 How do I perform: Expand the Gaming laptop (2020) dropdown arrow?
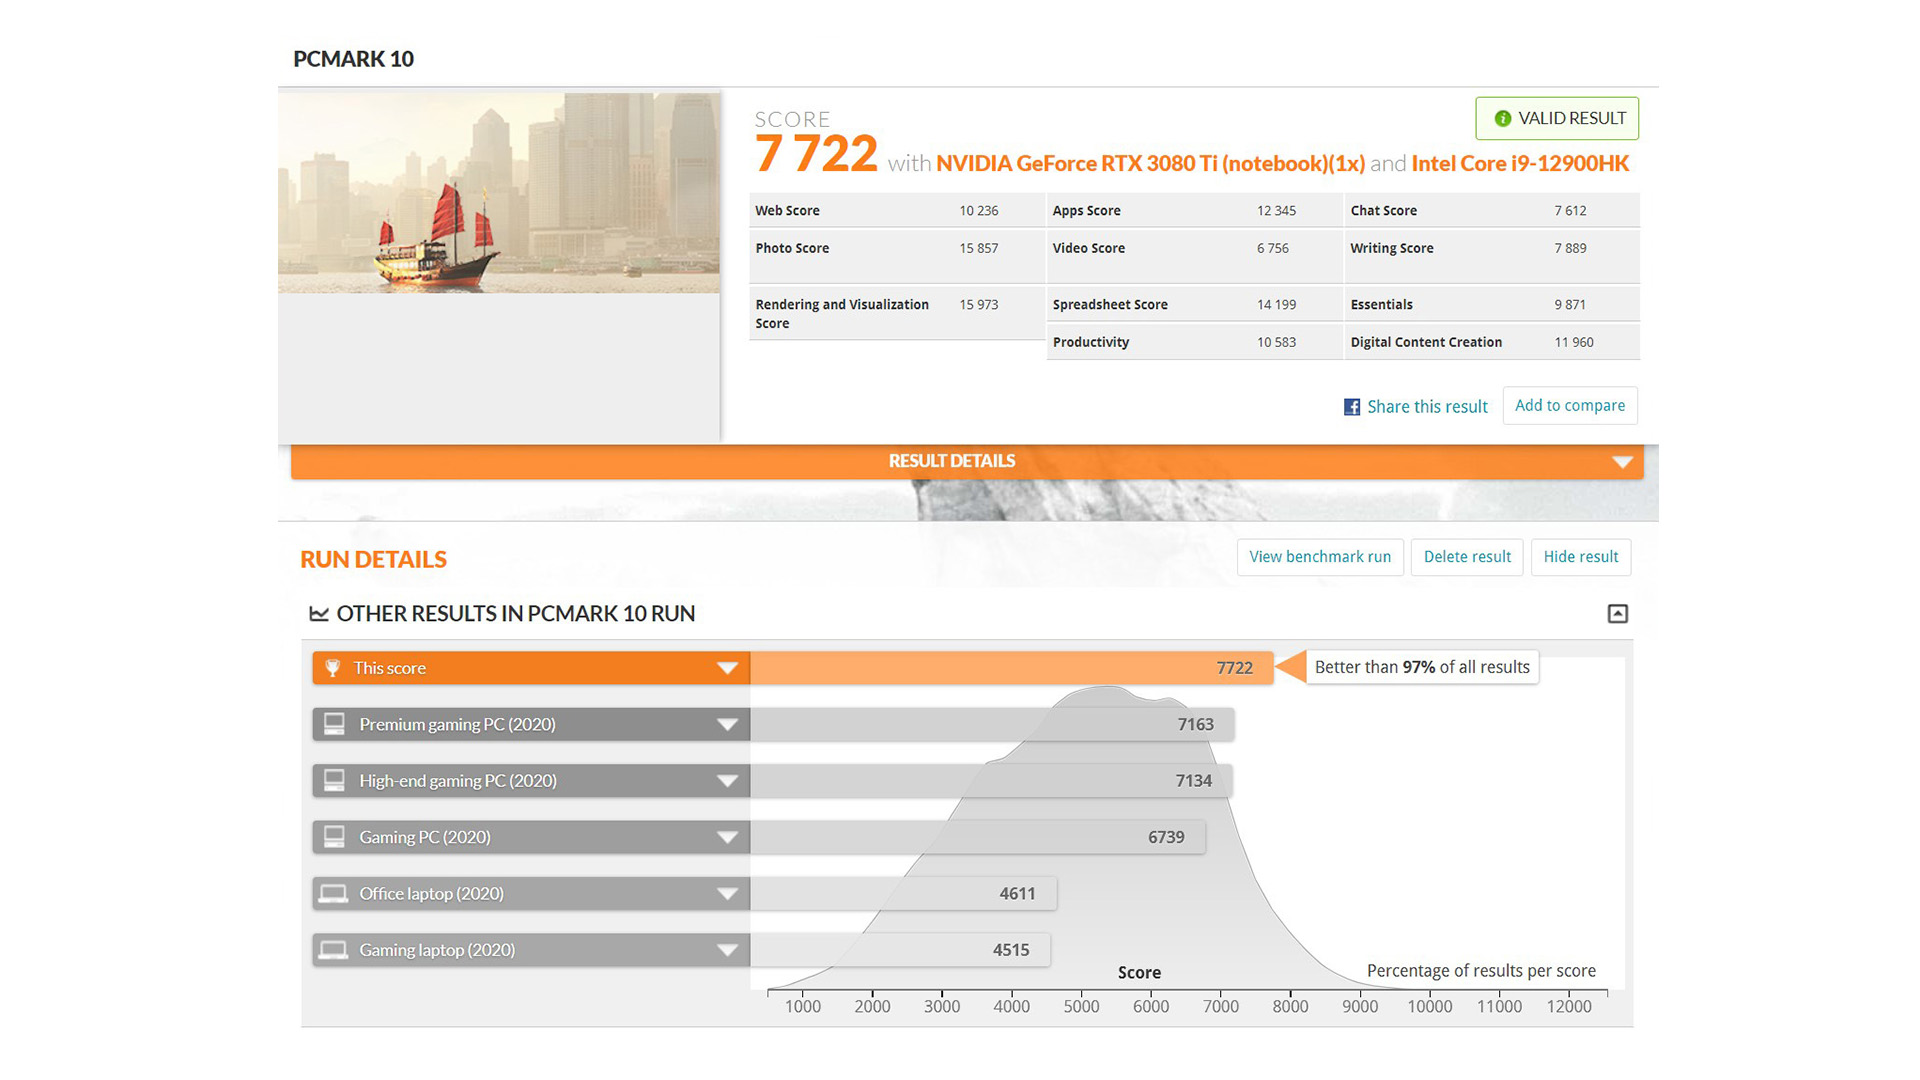point(727,950)
